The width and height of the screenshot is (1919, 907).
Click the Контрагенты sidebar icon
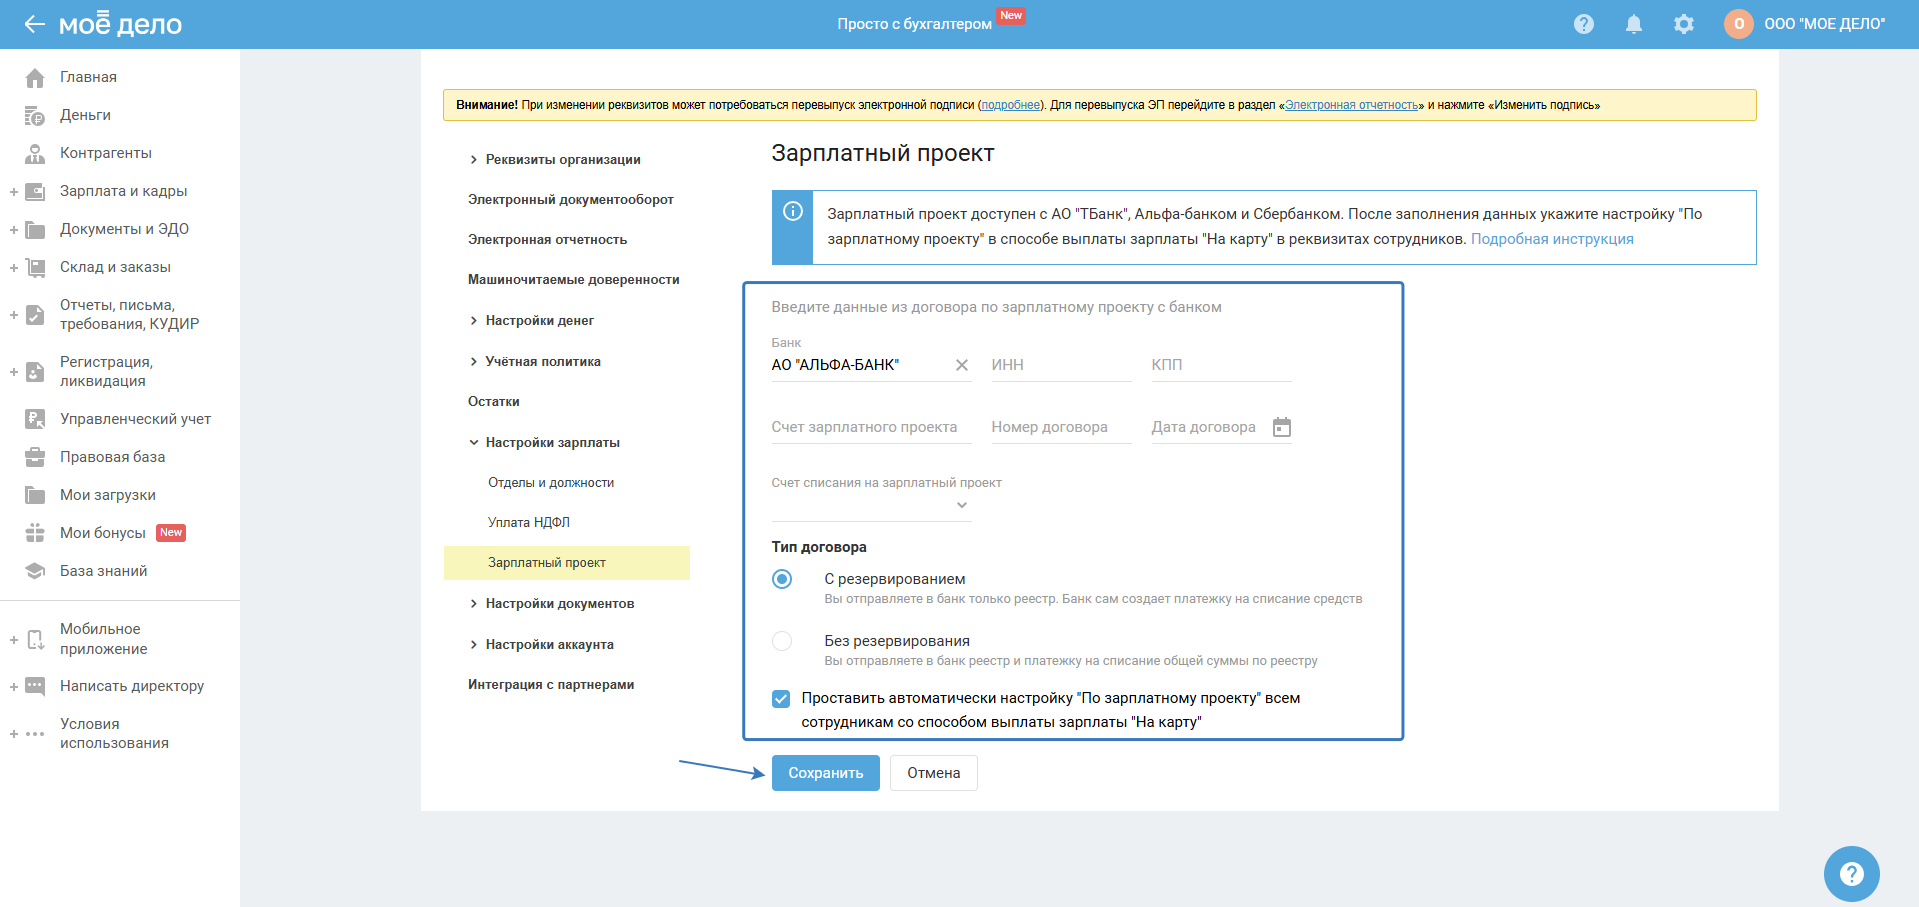click(35, 153)
